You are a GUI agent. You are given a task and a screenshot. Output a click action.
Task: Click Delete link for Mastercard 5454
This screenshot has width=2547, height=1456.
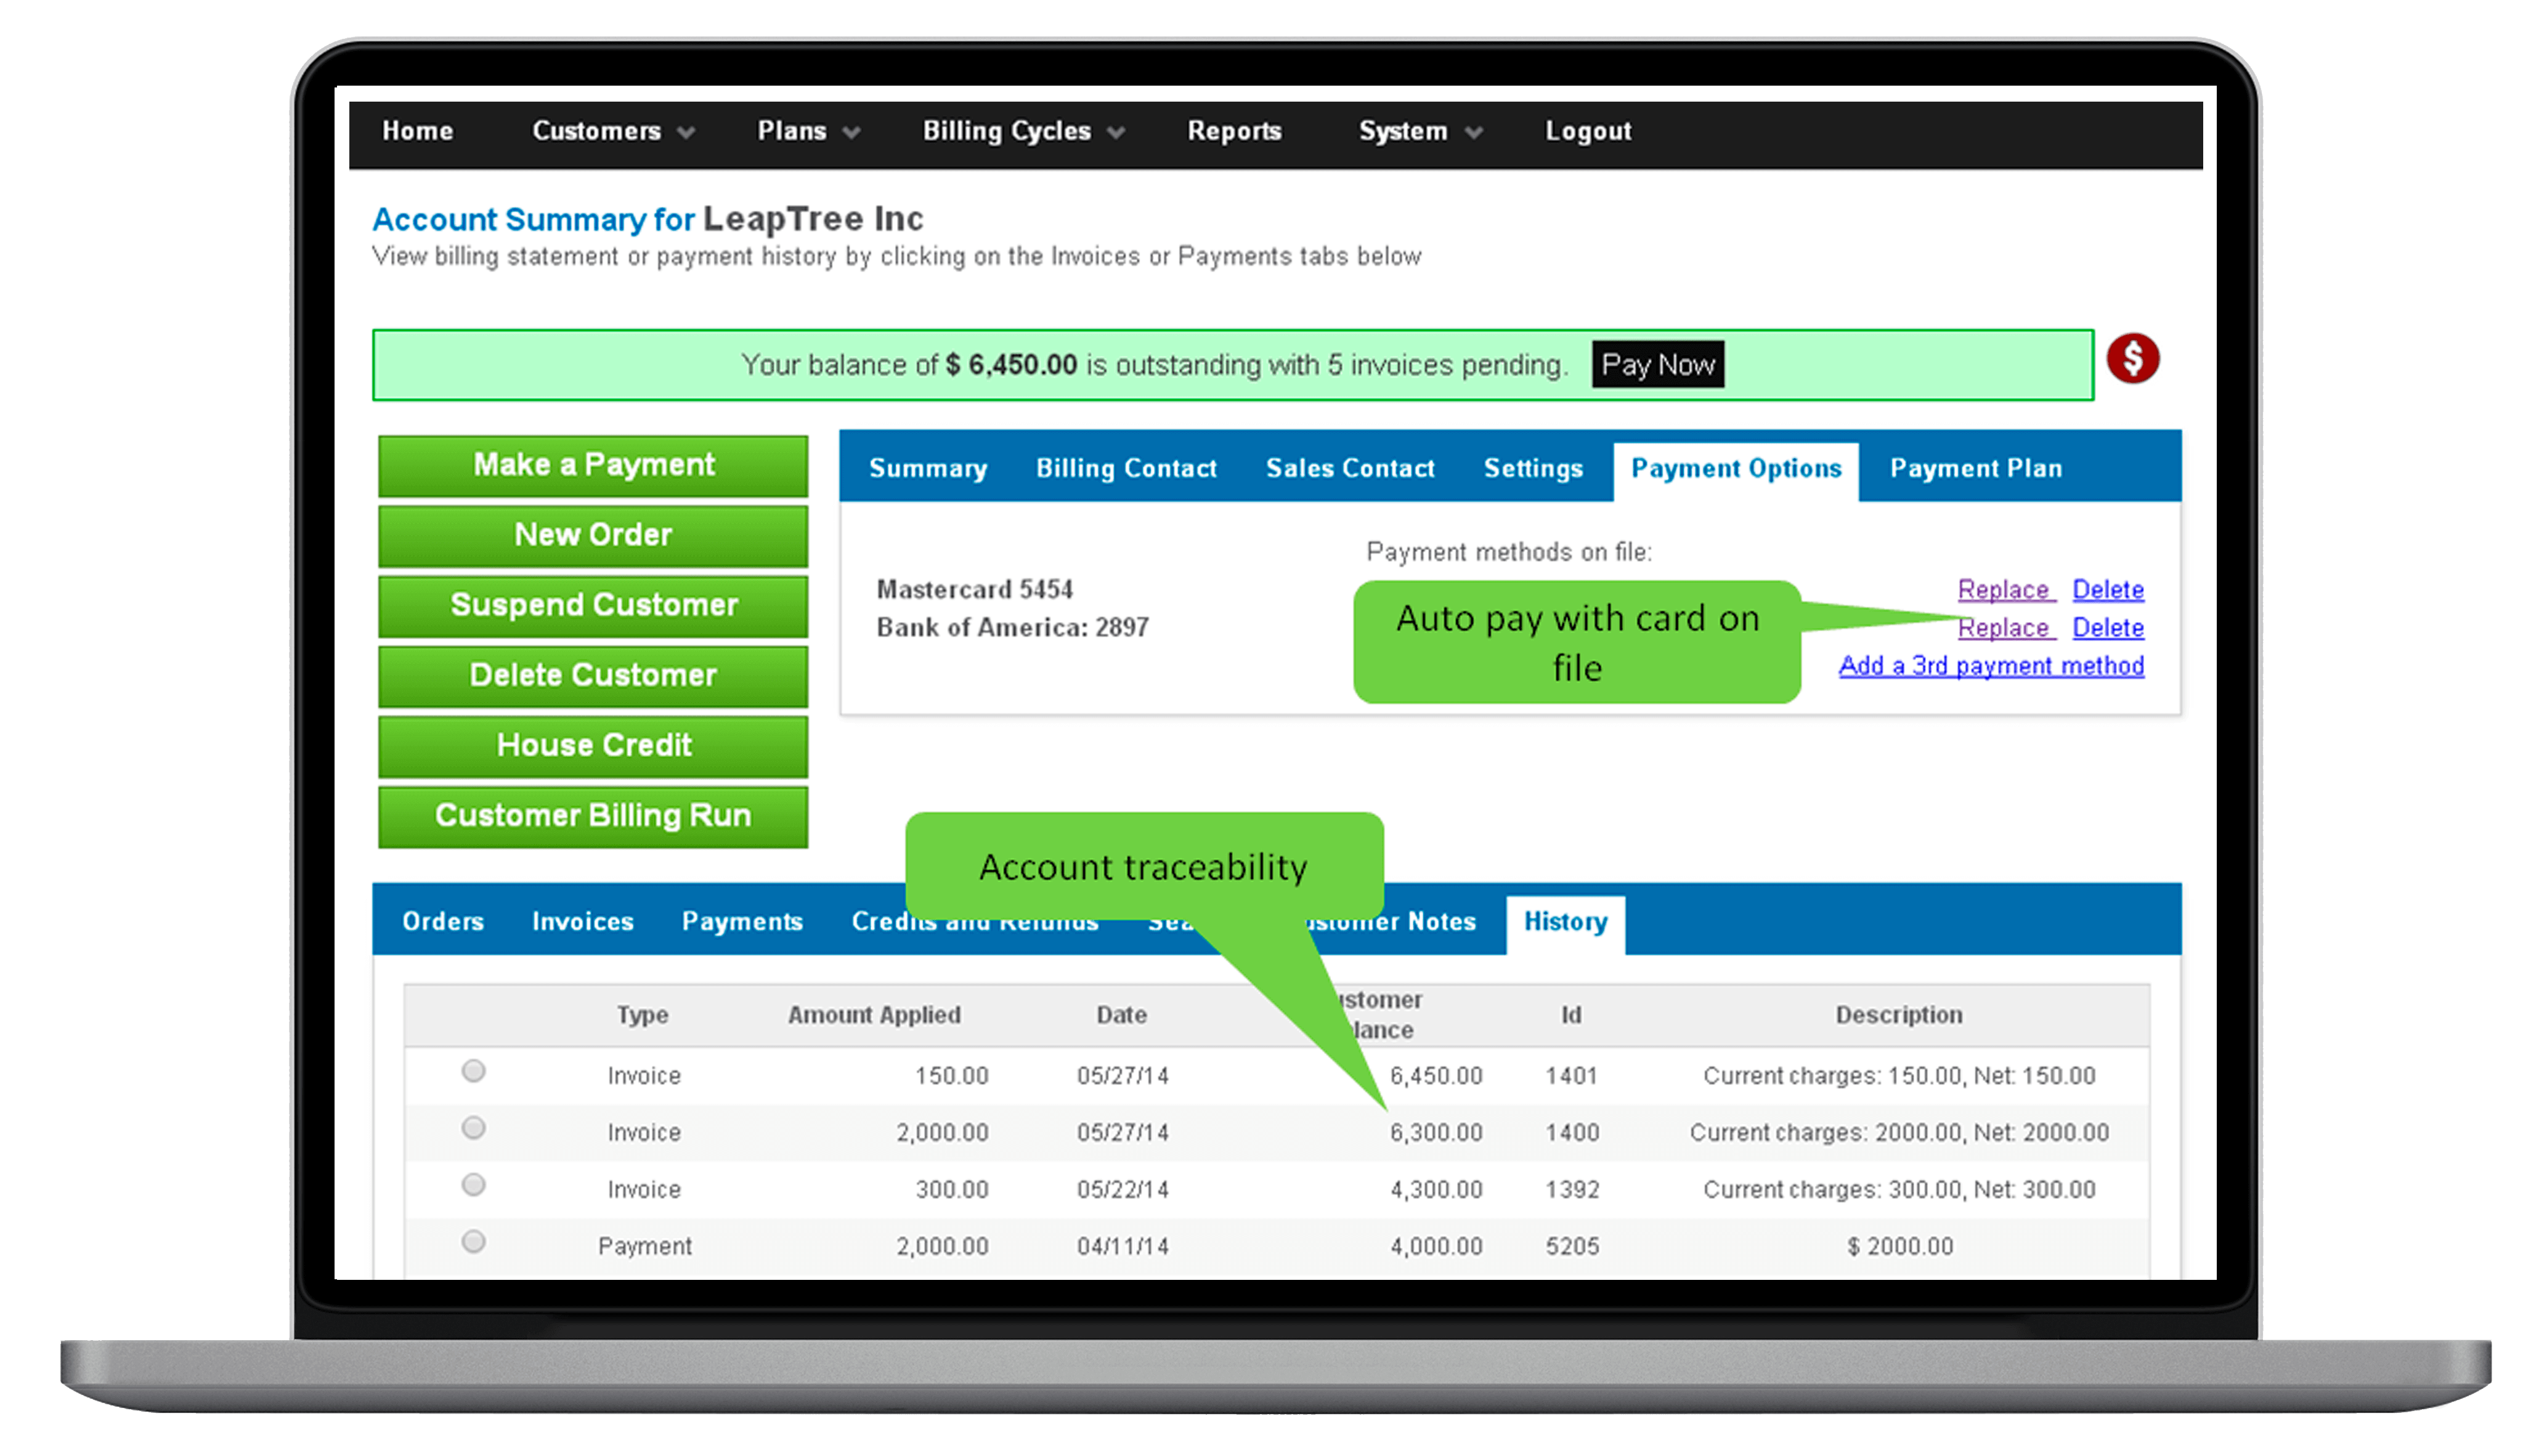coord(2108,590)
